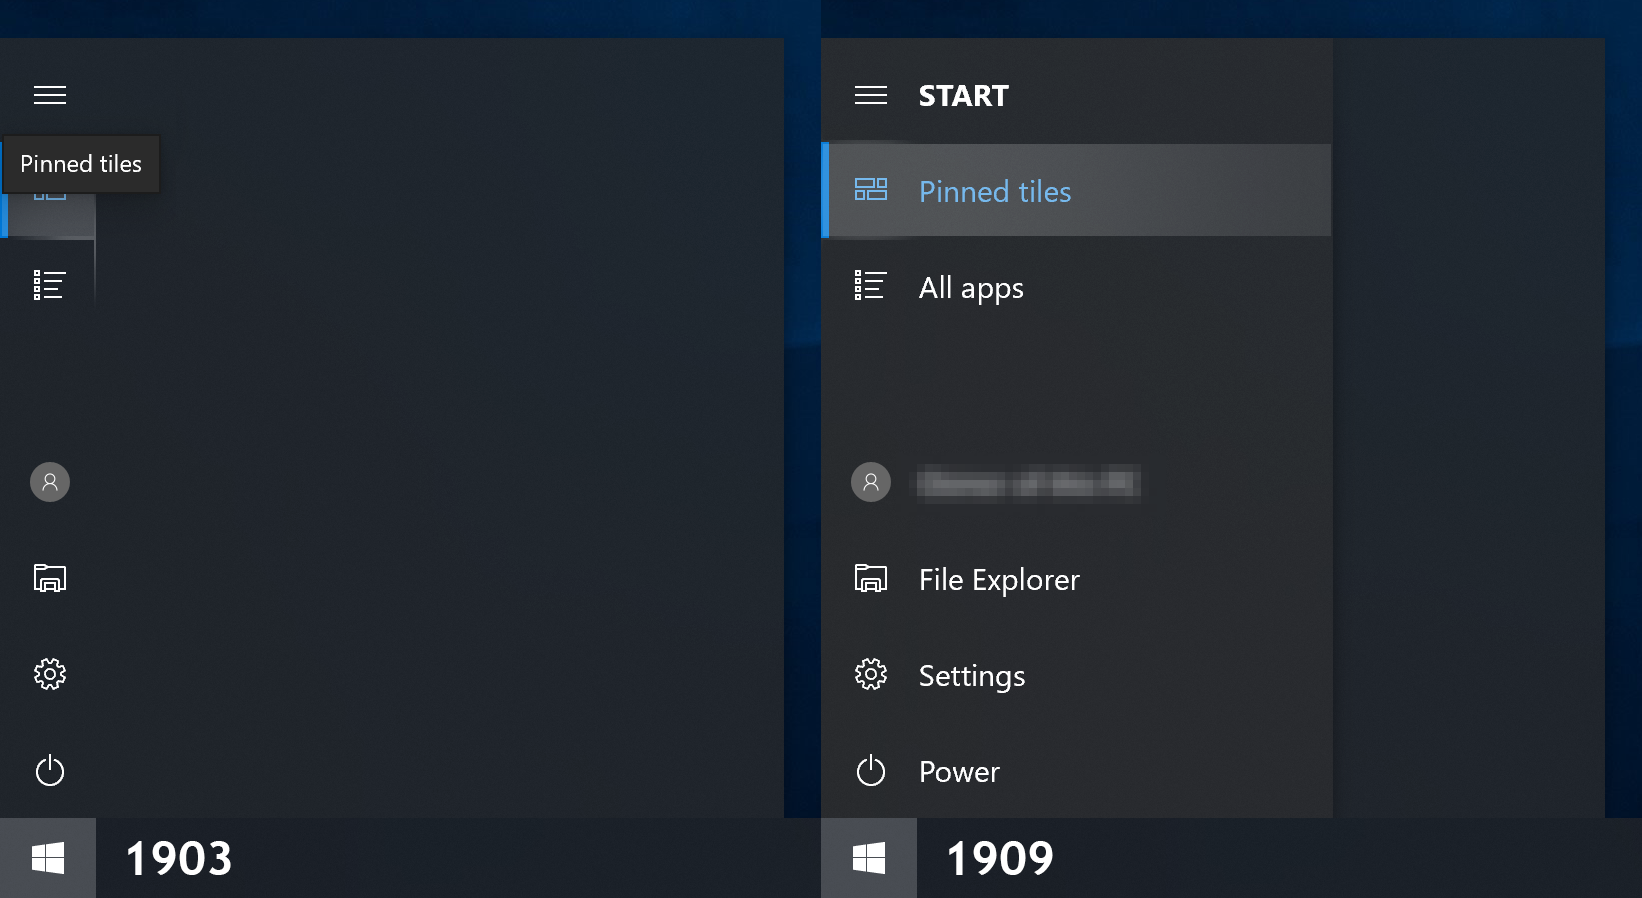Open the All apps list icon in the 1903 Start menu
1642x898 pixels.
(49, 285)
